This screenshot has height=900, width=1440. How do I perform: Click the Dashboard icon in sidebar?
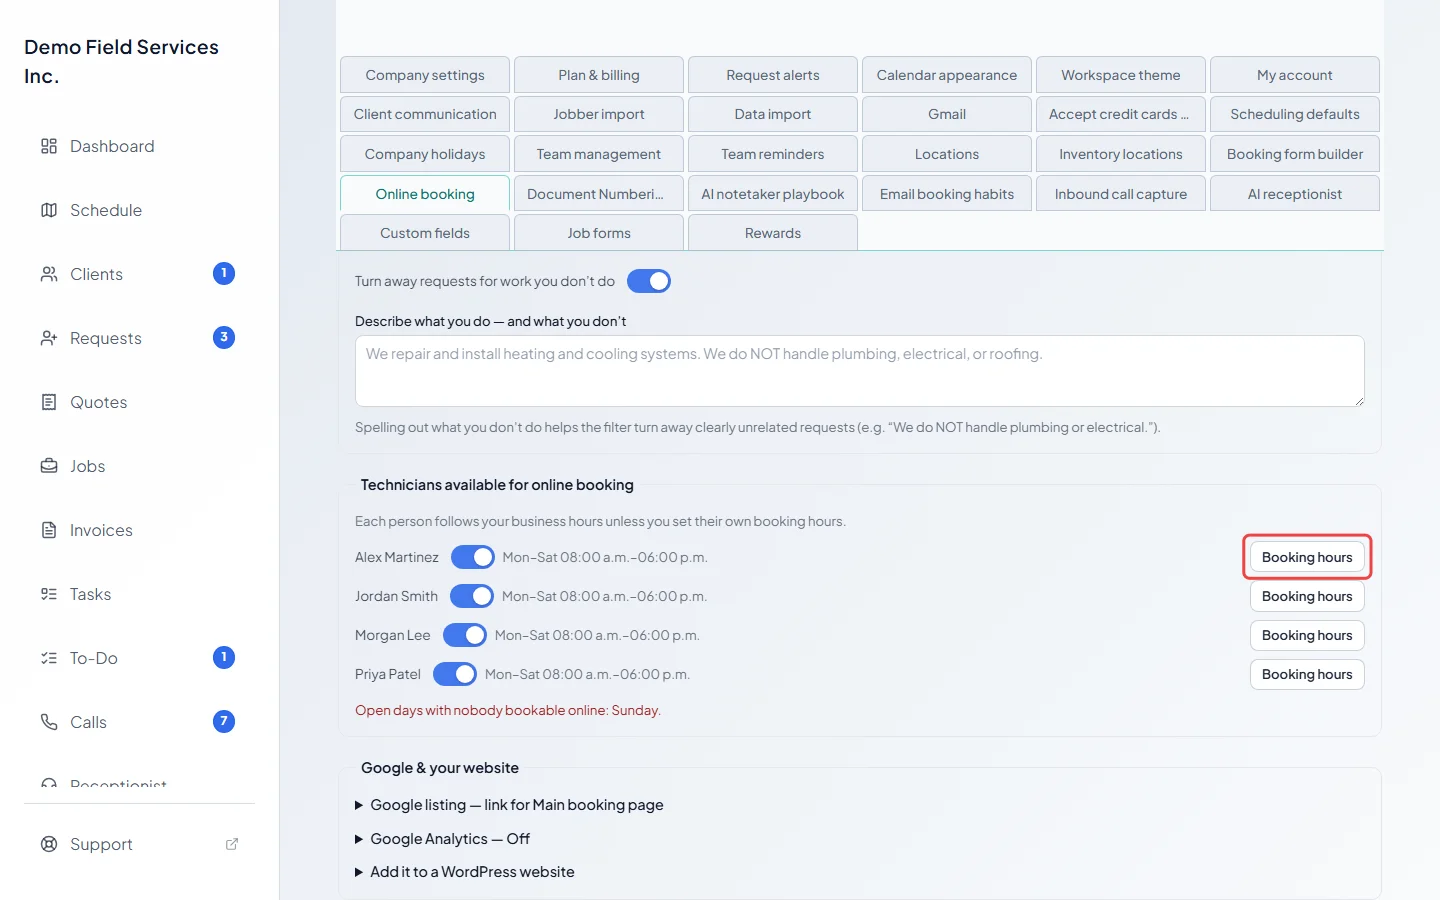pos(49,146)
